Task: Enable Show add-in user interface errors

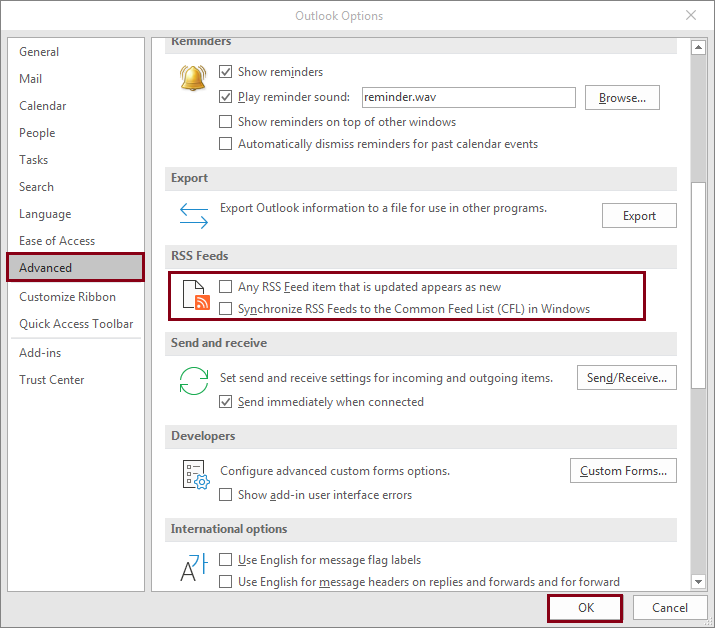Action: point(225,495)
